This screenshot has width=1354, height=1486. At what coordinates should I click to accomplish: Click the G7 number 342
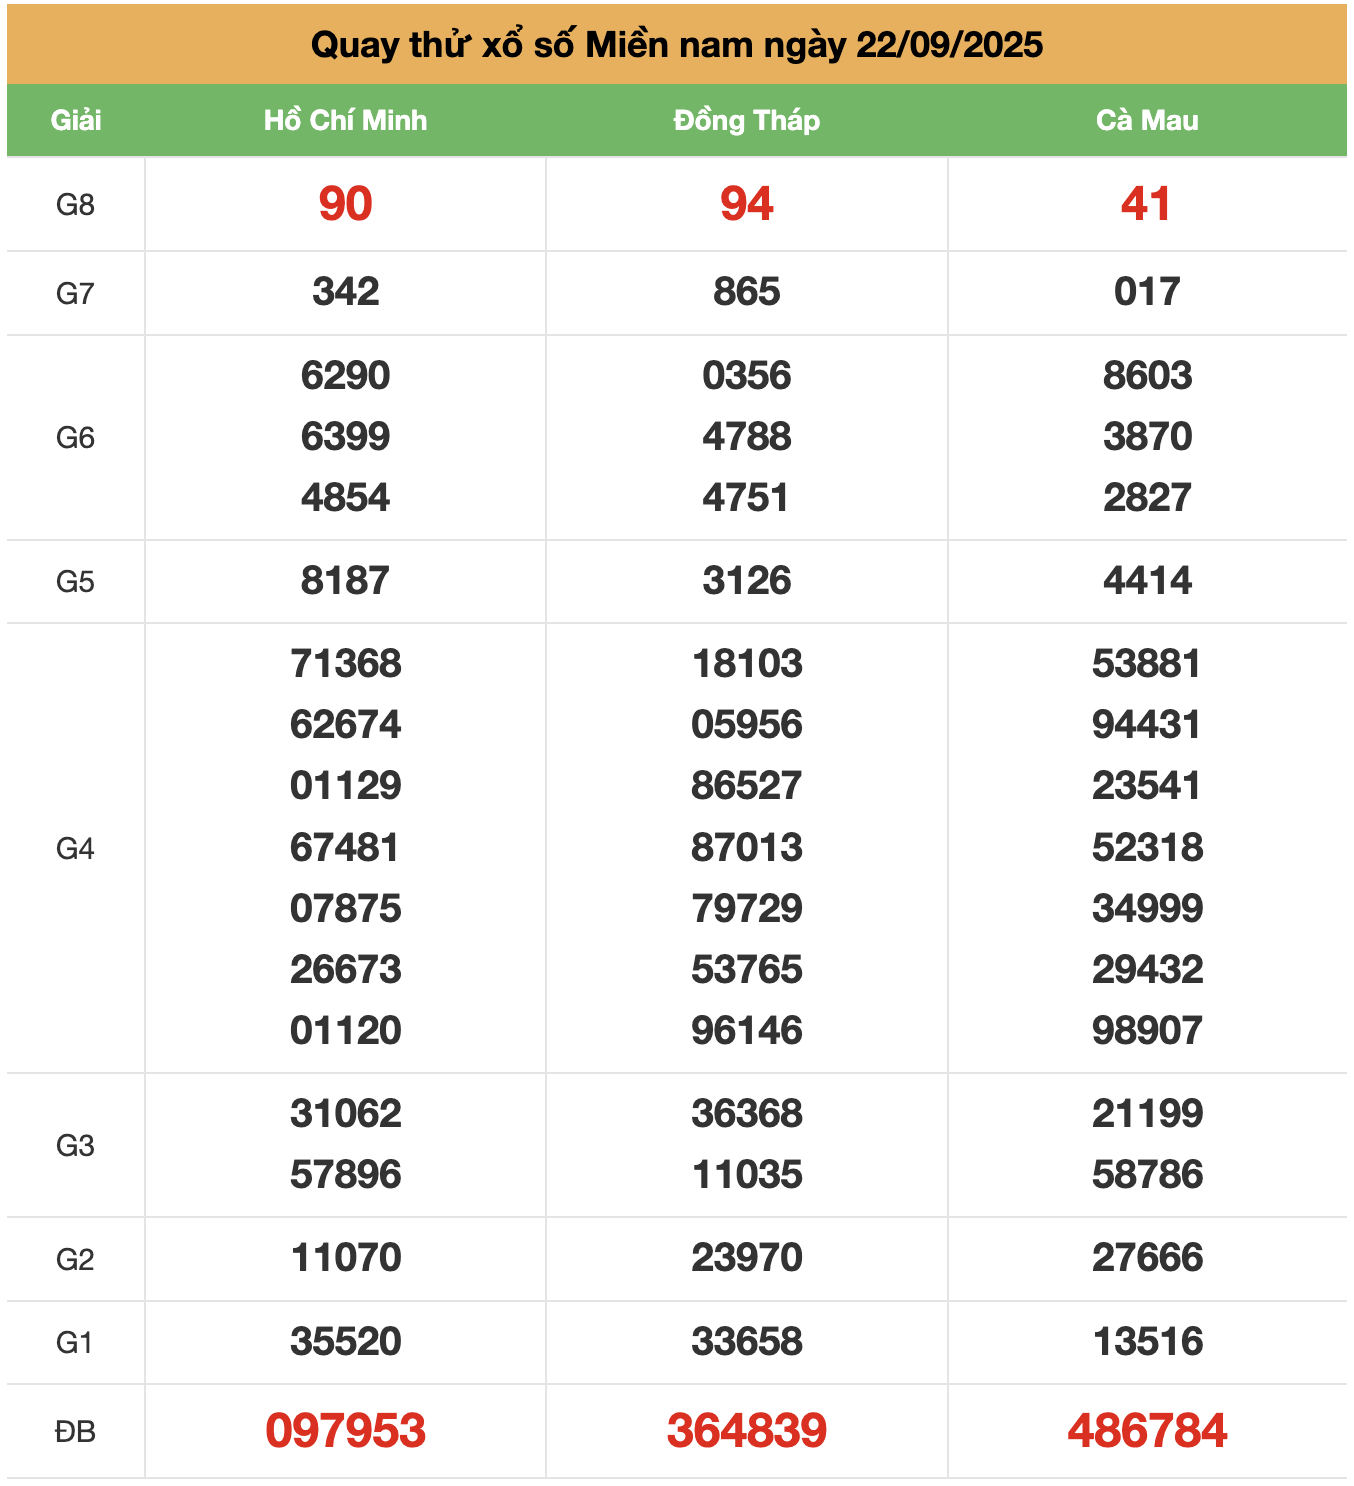[345, 292]
